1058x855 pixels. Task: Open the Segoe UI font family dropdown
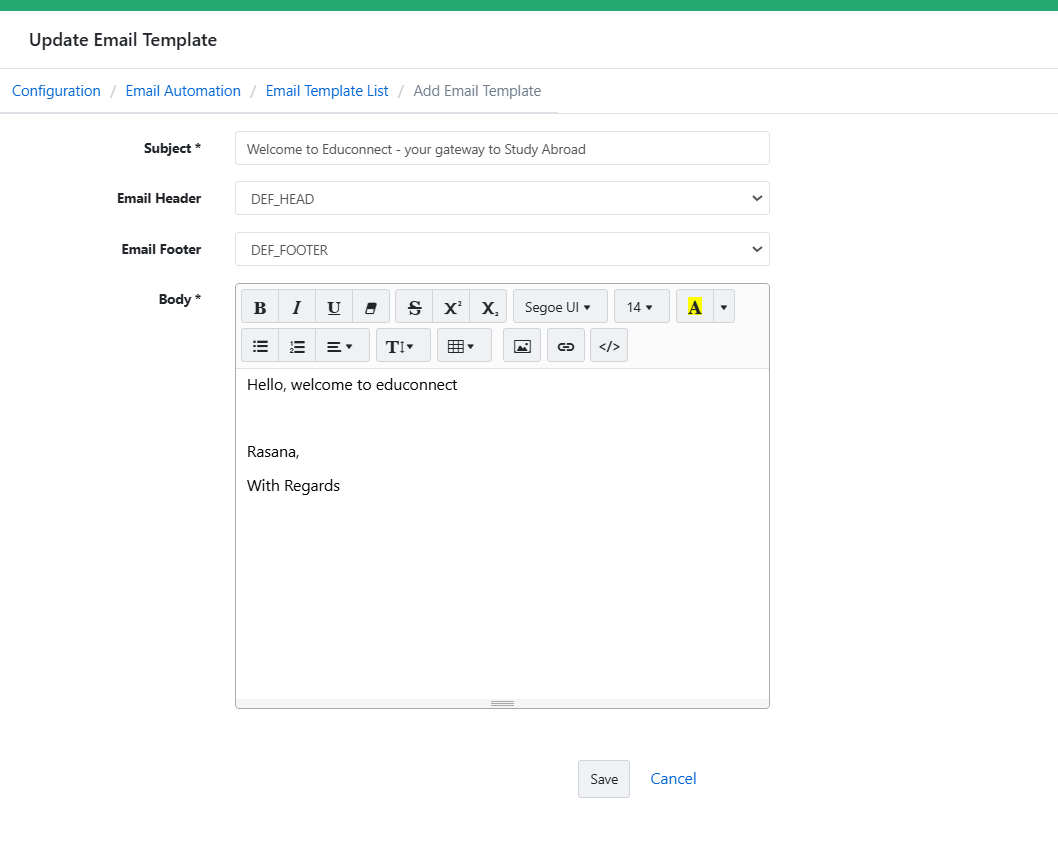pos(560,307)
